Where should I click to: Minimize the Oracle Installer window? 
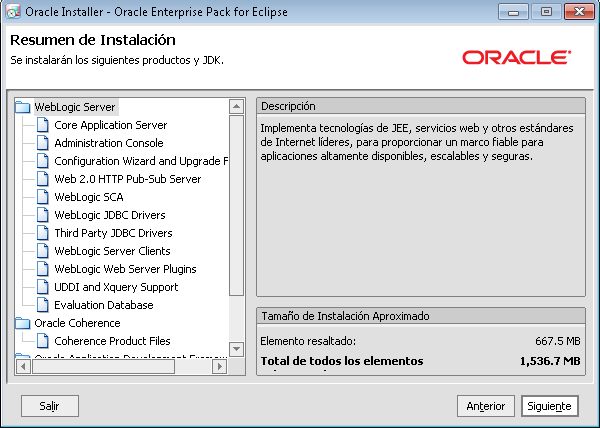(x=513, y=12)
